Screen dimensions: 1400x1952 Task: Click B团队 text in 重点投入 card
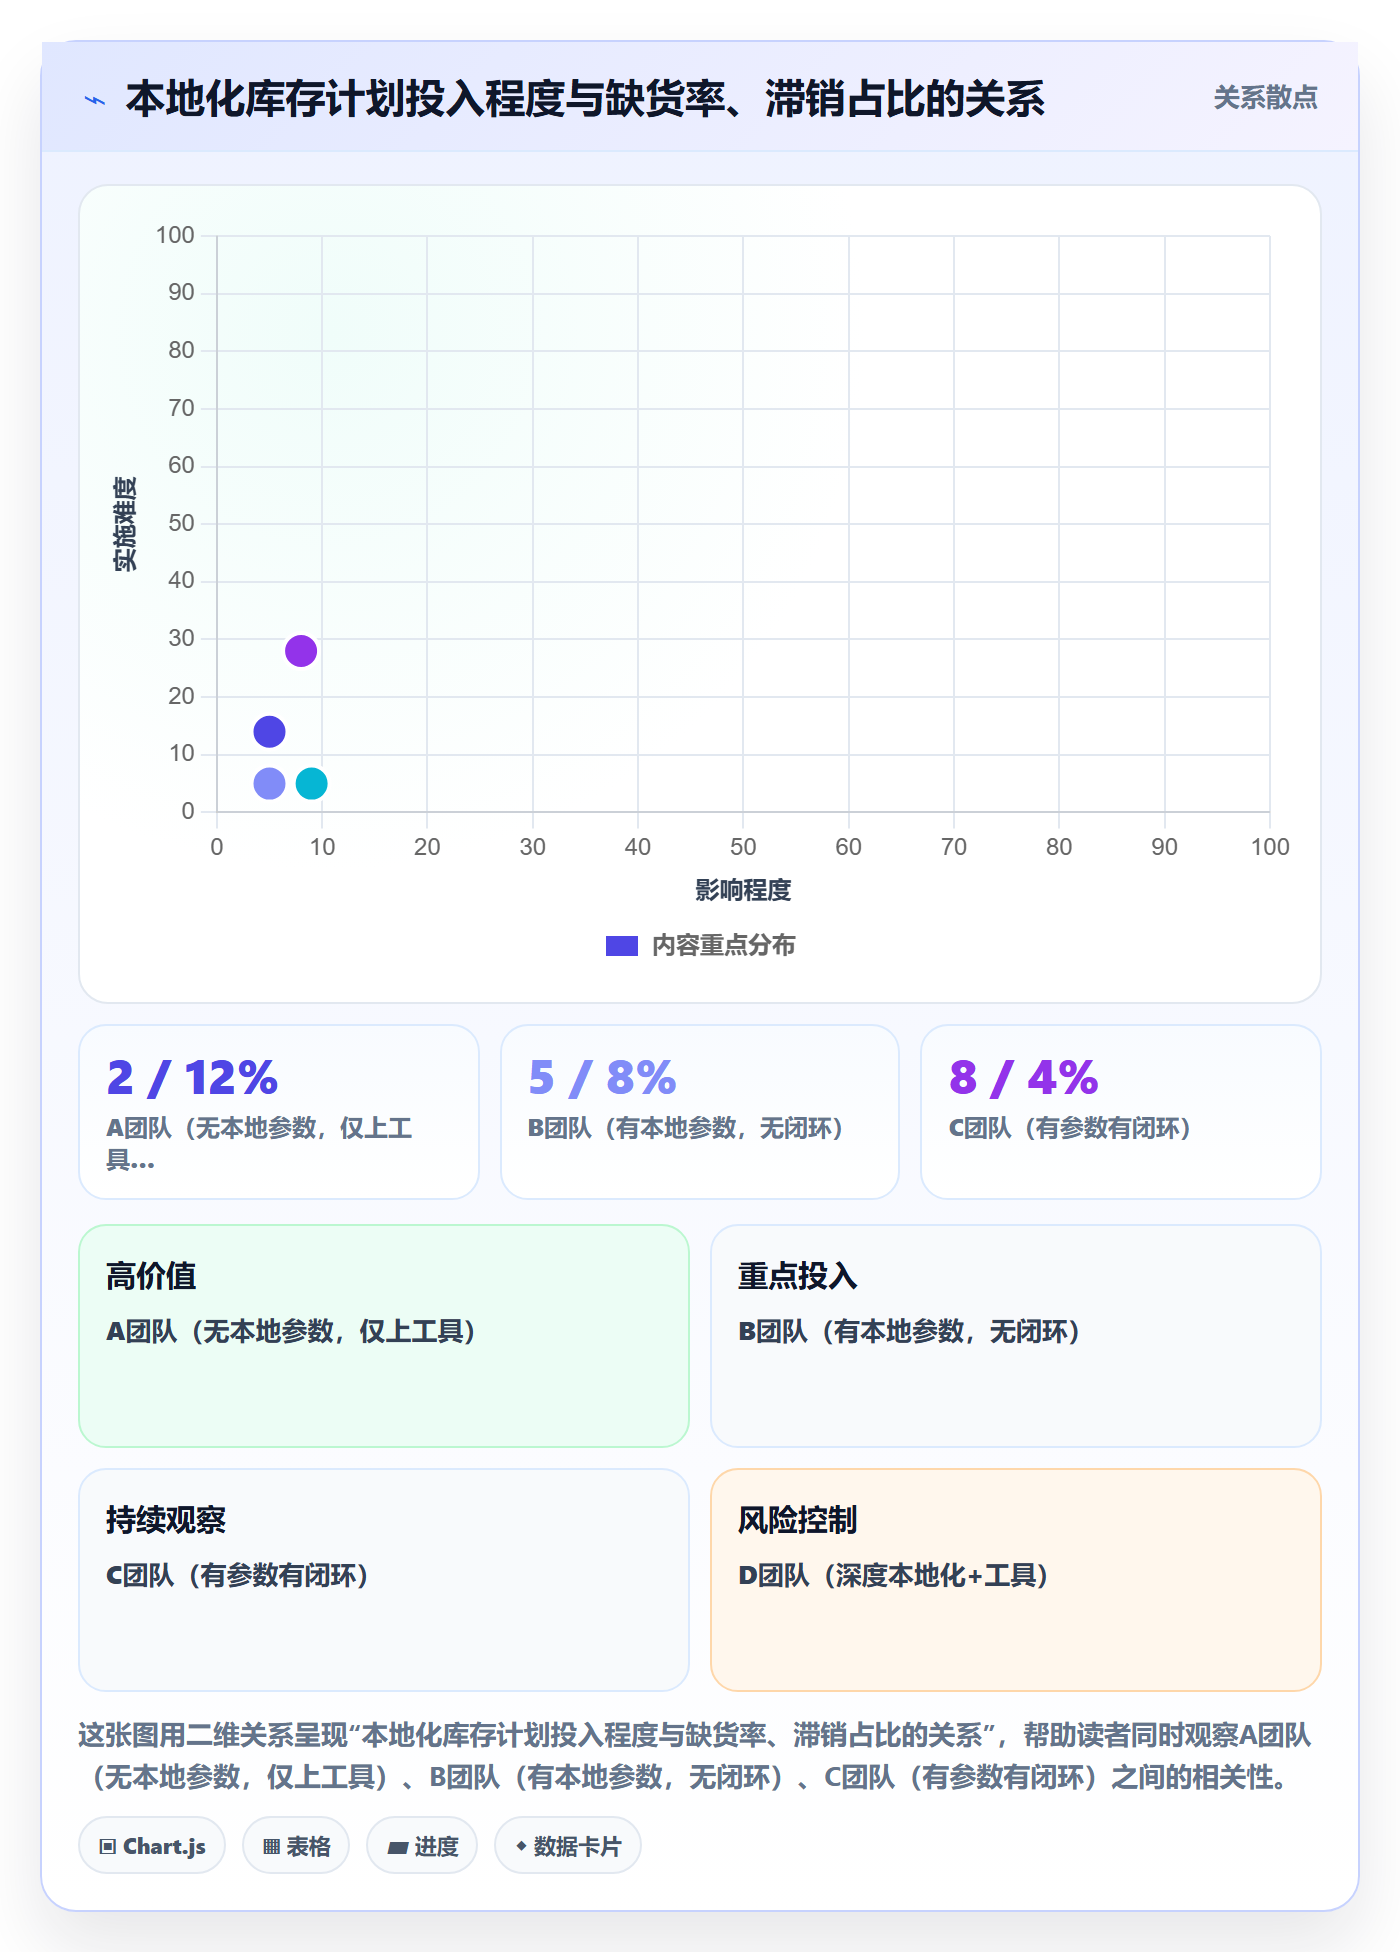point(909,1332)
